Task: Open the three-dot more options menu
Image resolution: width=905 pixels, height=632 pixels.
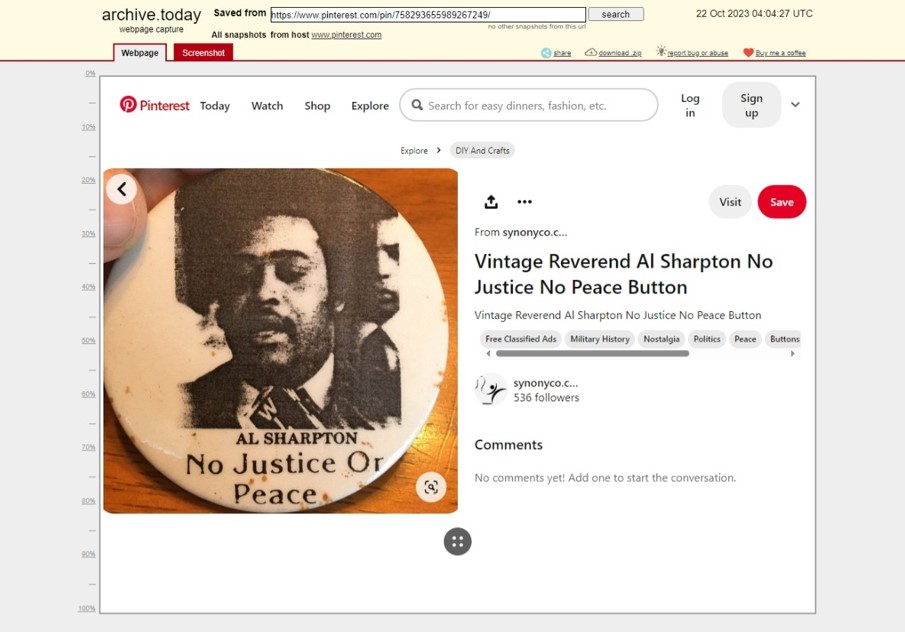Action: point(525,201)
